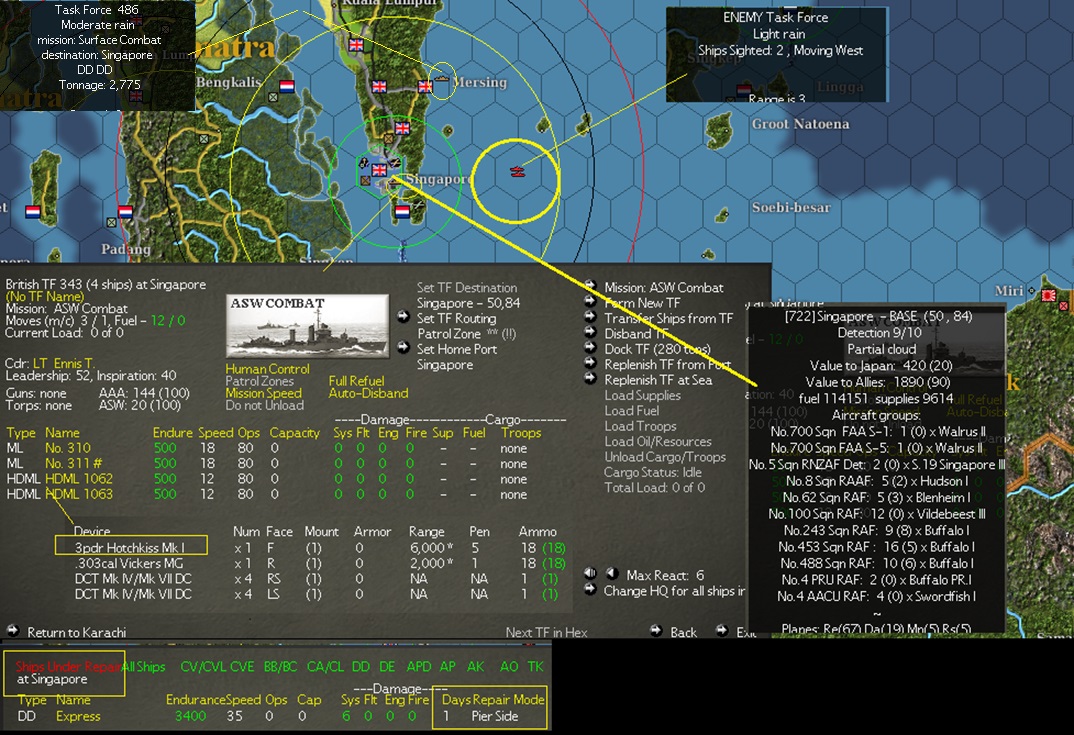Click the arrow icon beside Exit
The image size is (1074, 735).
721,630
